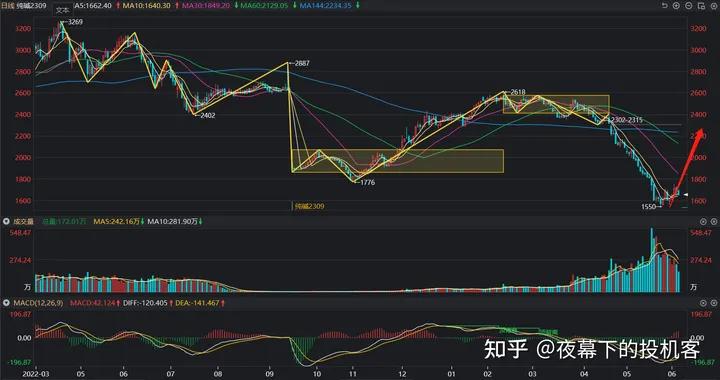Click right circular button of volume panel controls
This screenshot has height=380, width=720.
(x=713, y=221)
